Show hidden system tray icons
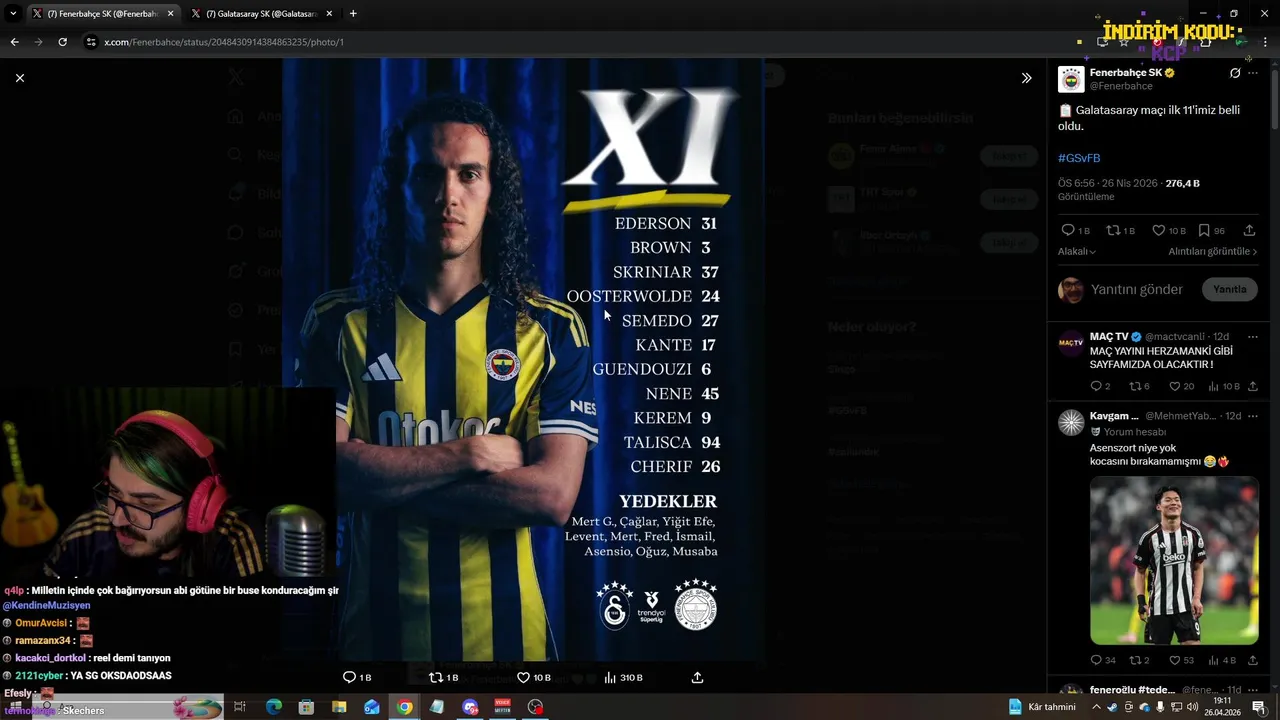1280x720 pixels. [x=1096, y=707]
